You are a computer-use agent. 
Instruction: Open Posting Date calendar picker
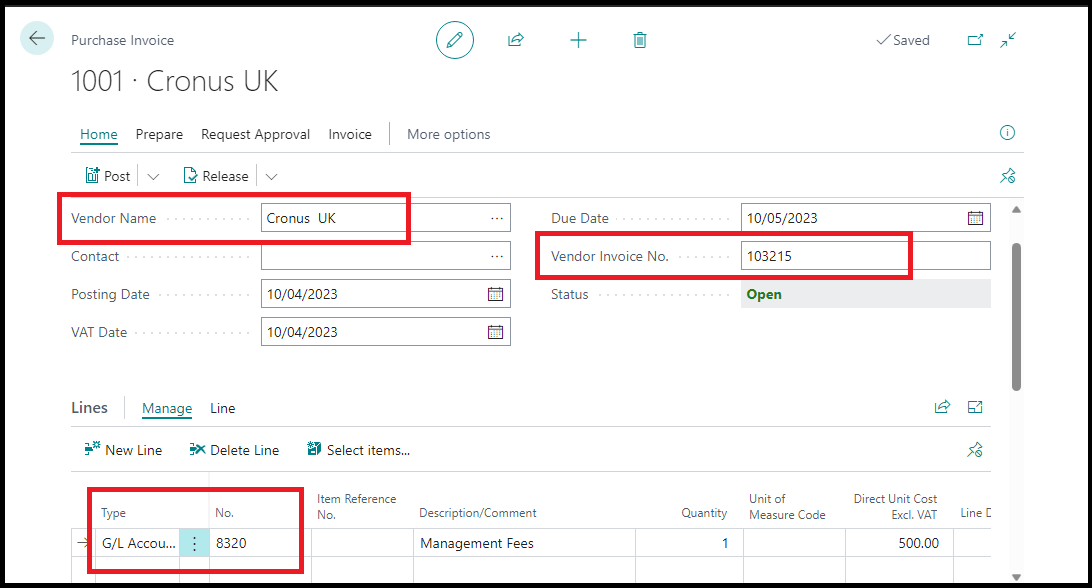coord(495,294)
